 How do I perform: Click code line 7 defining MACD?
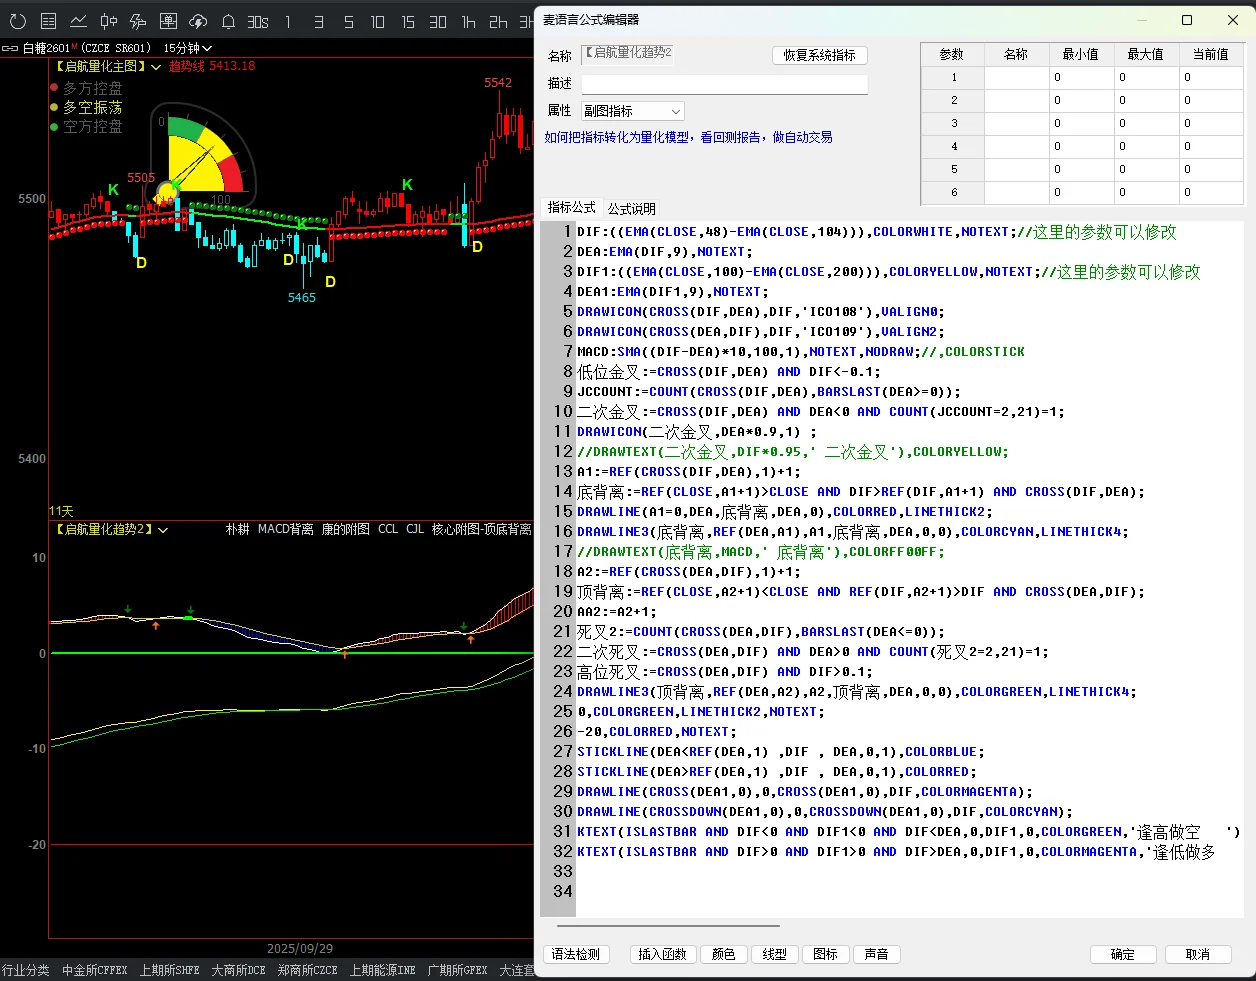click(x=801, y=352)
